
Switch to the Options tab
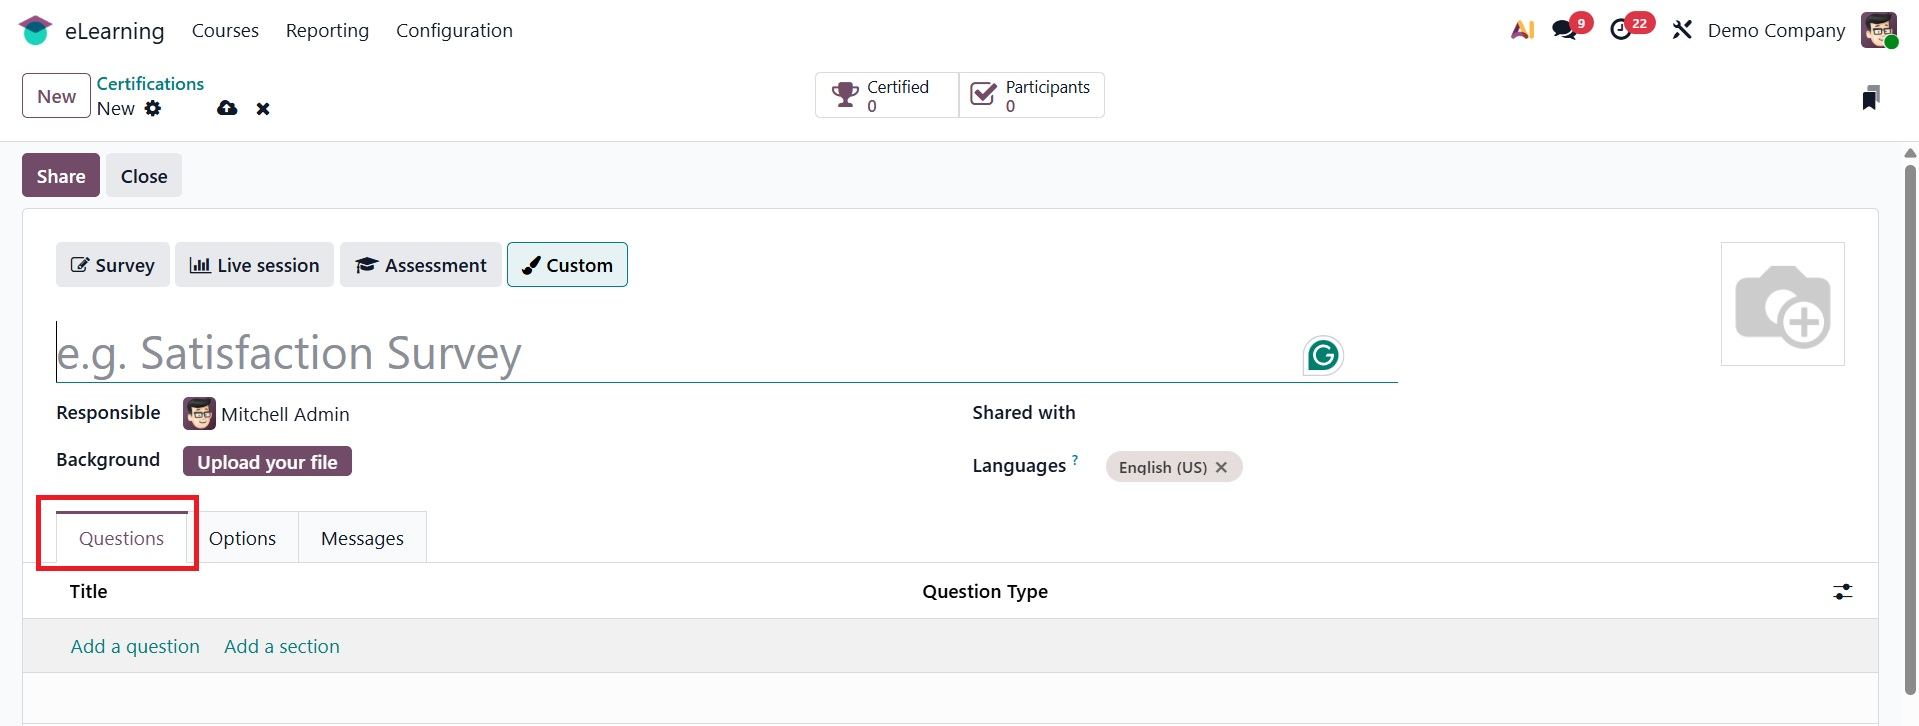click(x=242, y=538)
